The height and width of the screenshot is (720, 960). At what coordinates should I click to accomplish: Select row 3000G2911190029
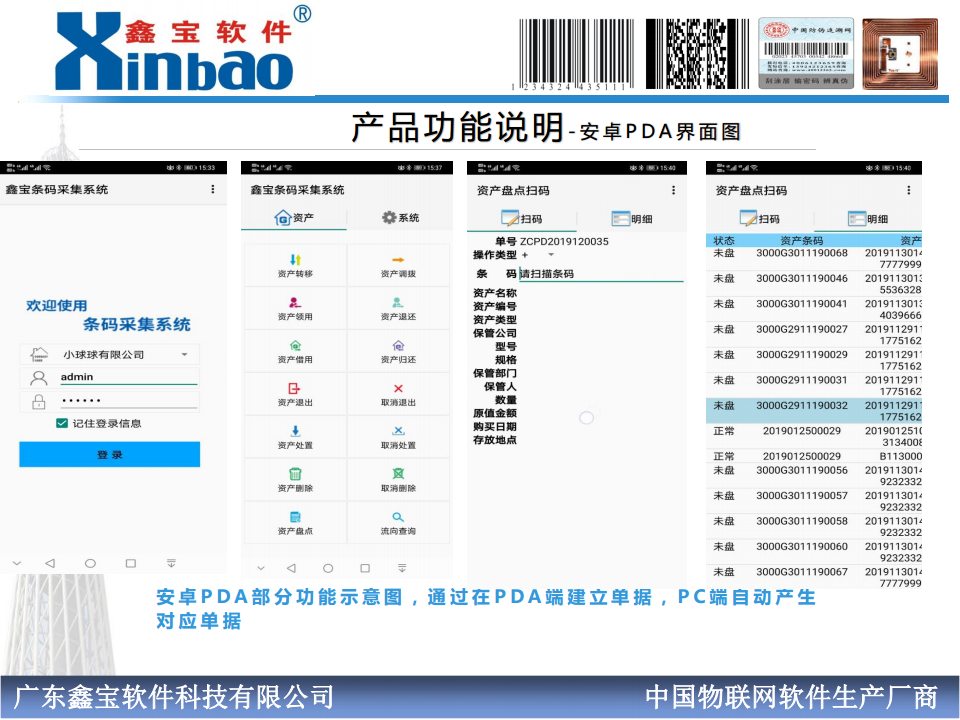814,360
